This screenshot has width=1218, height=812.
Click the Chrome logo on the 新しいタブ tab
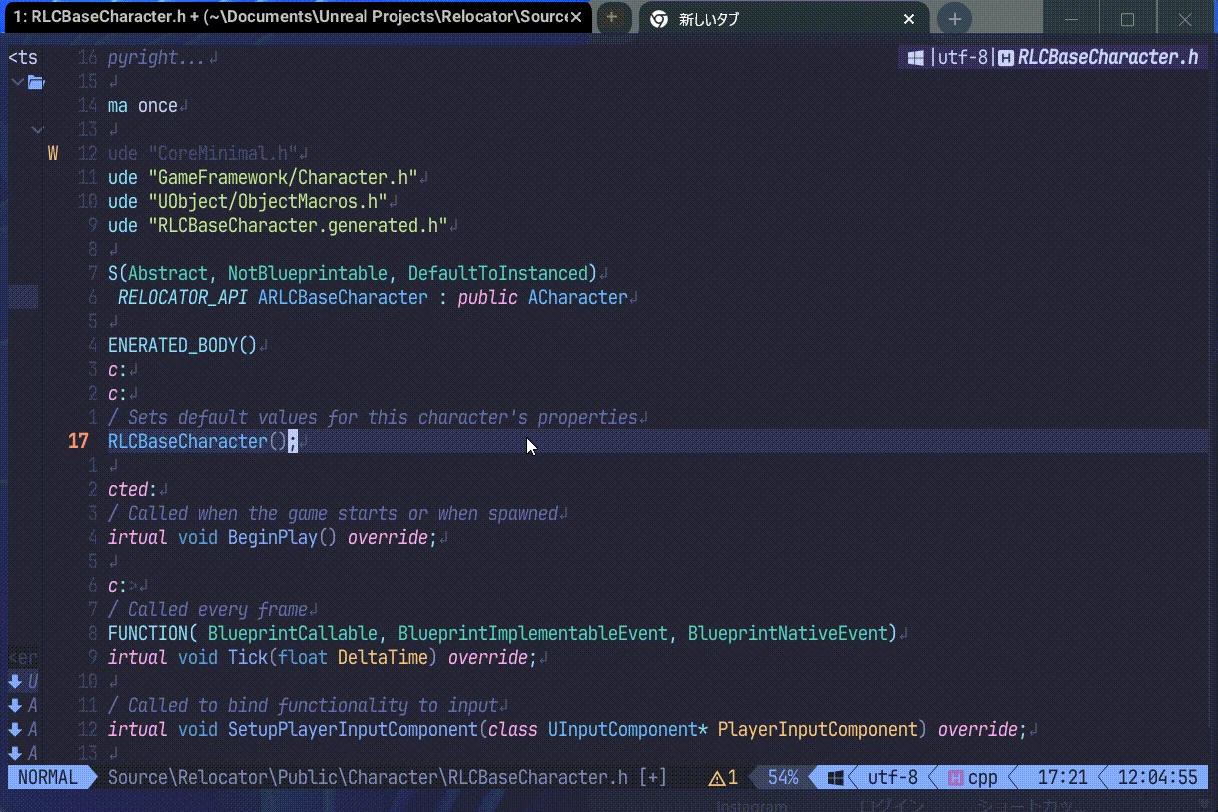coord(659,18)
